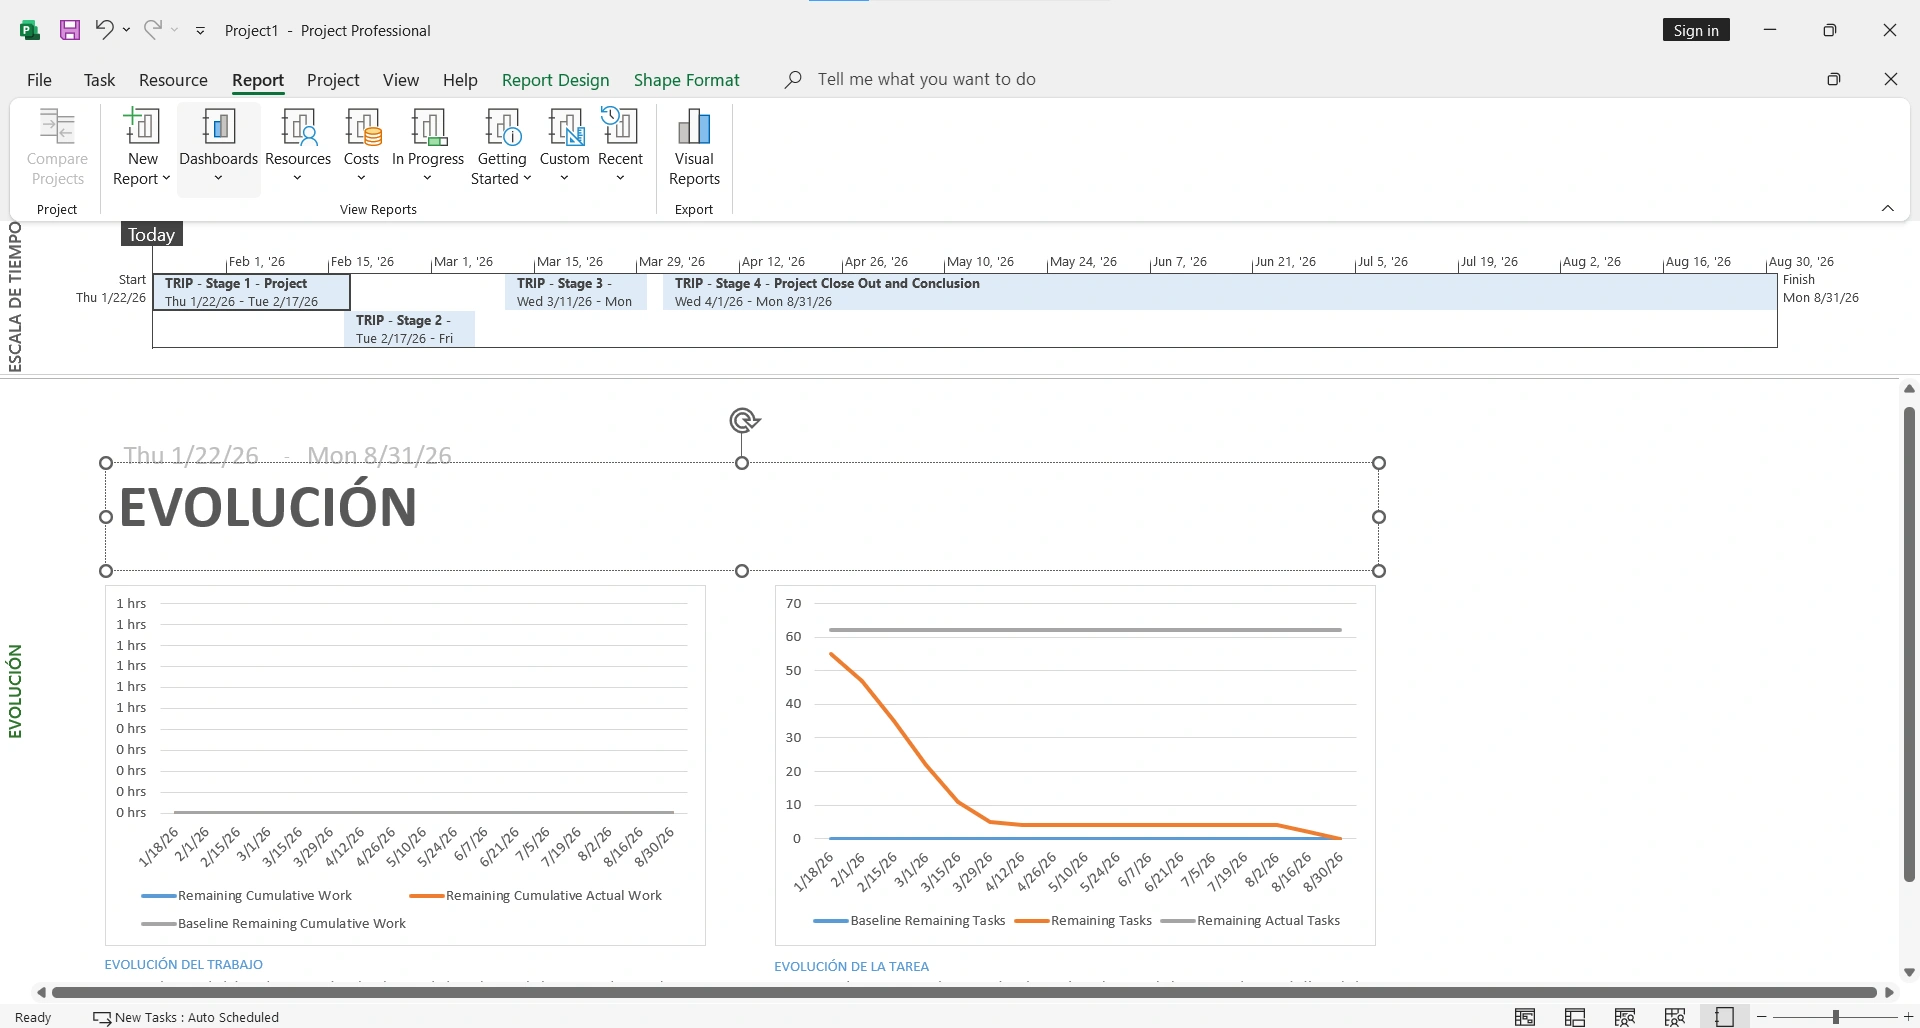Click the Sign in button
Viewport: 1920px width, 1028px height.
click(1695, 30)
